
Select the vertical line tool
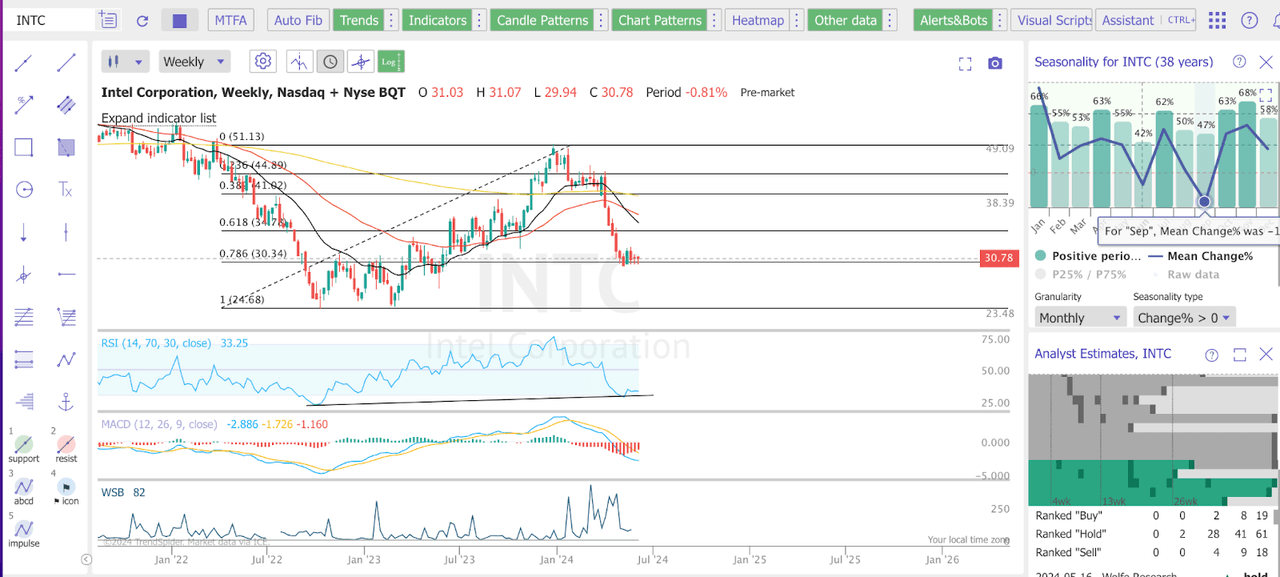(x=66, y=232)
